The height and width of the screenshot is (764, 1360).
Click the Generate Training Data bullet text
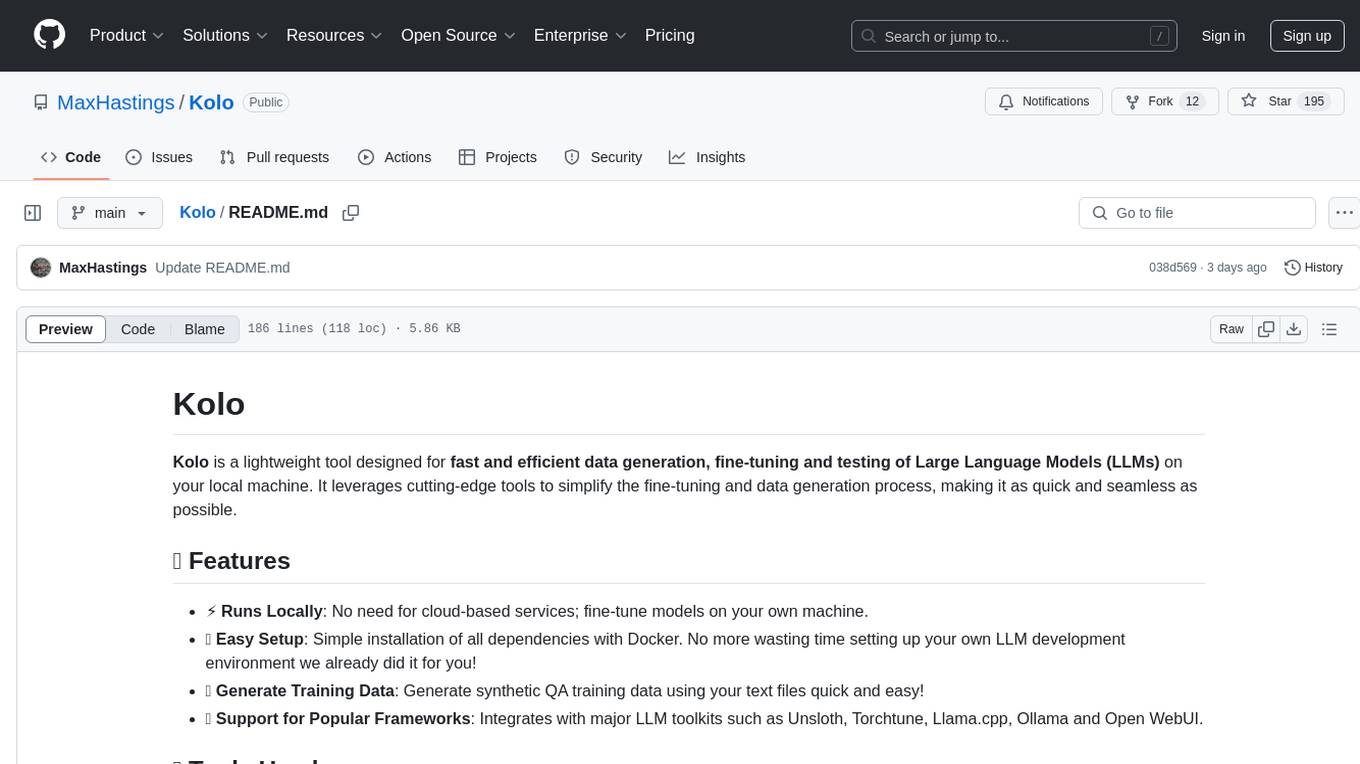[x=564, y=690]
